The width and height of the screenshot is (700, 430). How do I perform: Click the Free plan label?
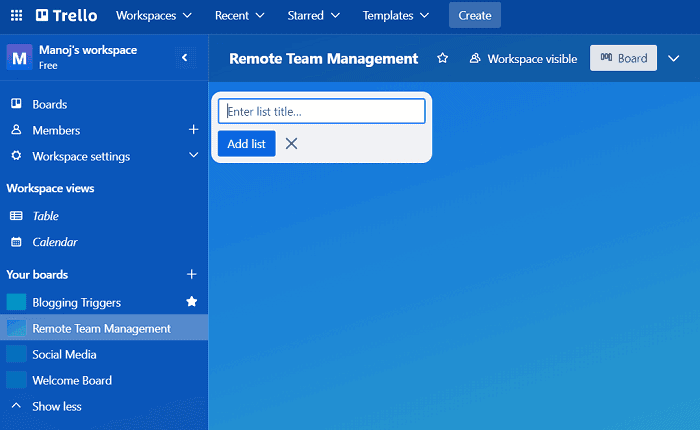click(x=48, y=66)
